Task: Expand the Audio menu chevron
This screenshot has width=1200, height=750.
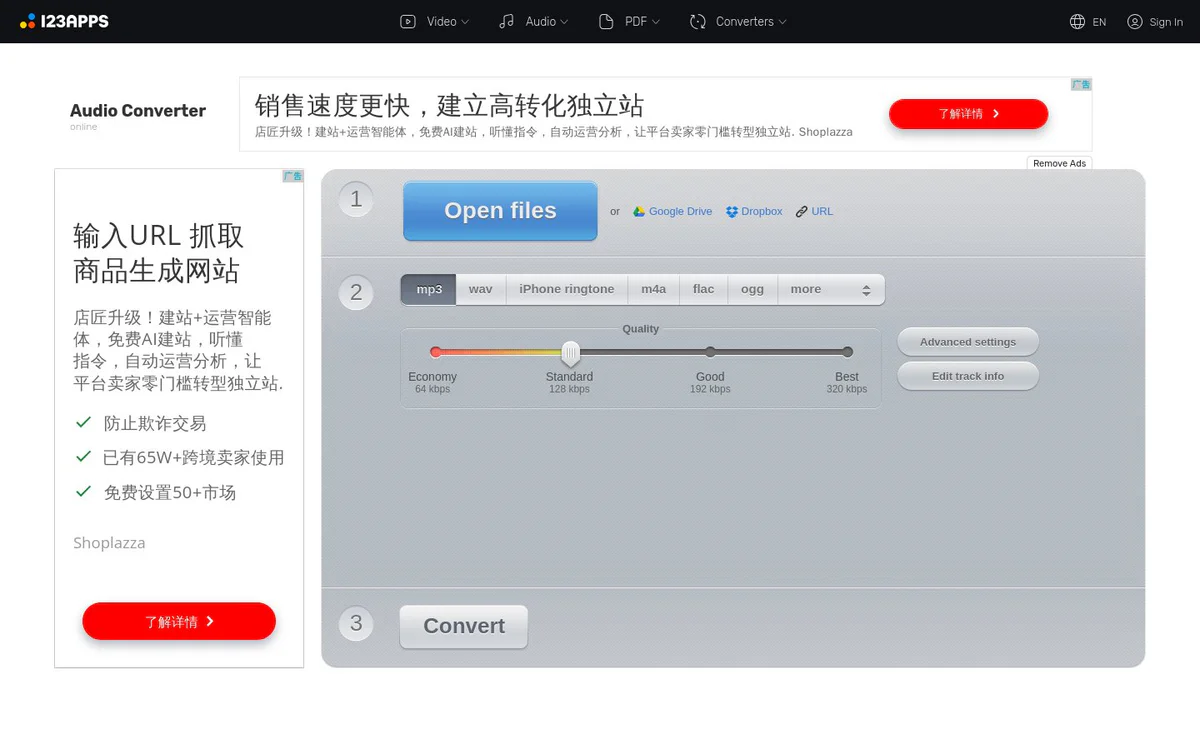Action: coord(564,22)
